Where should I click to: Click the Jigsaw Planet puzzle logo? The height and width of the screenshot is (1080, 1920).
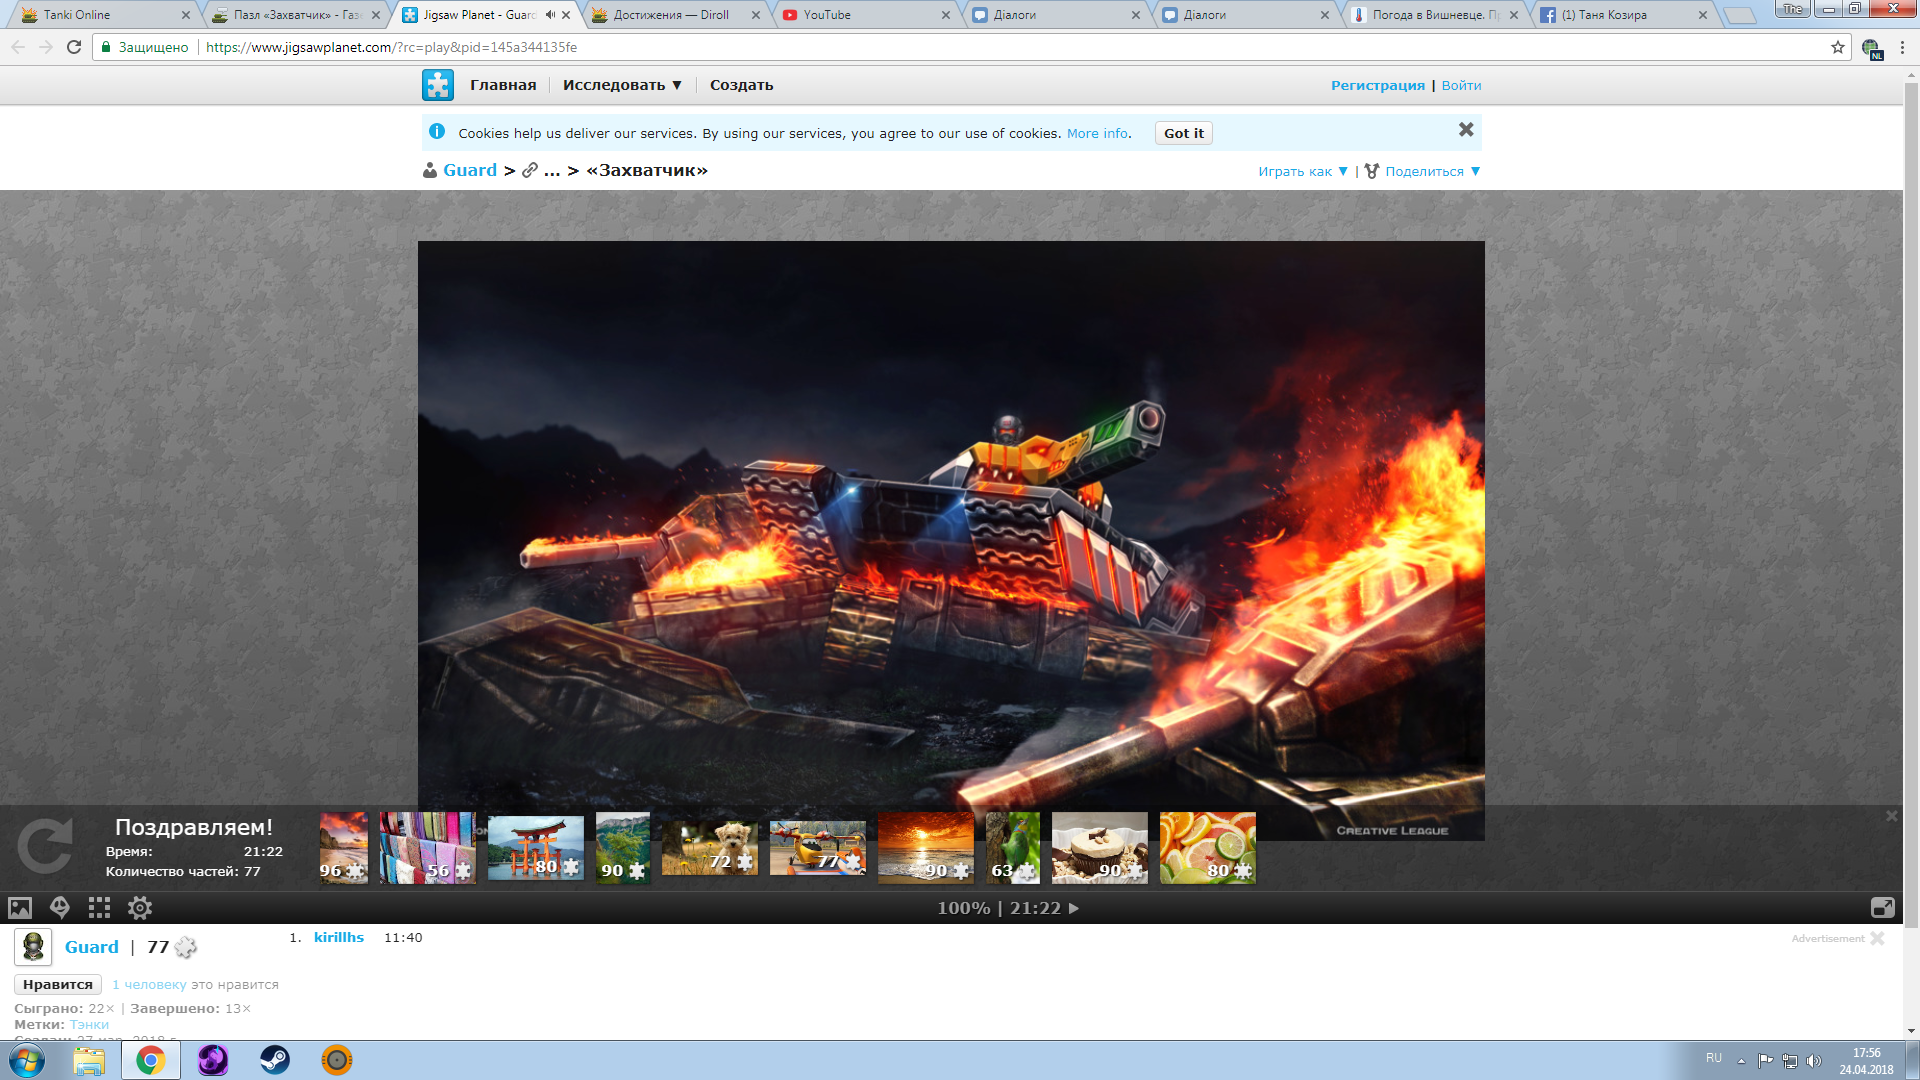(438, 85)
